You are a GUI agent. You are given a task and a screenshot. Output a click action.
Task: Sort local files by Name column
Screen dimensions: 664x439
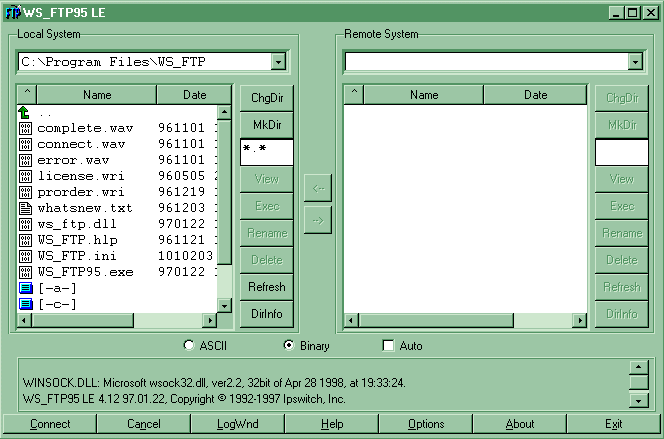pyautogui.click(x=97, y=94)
